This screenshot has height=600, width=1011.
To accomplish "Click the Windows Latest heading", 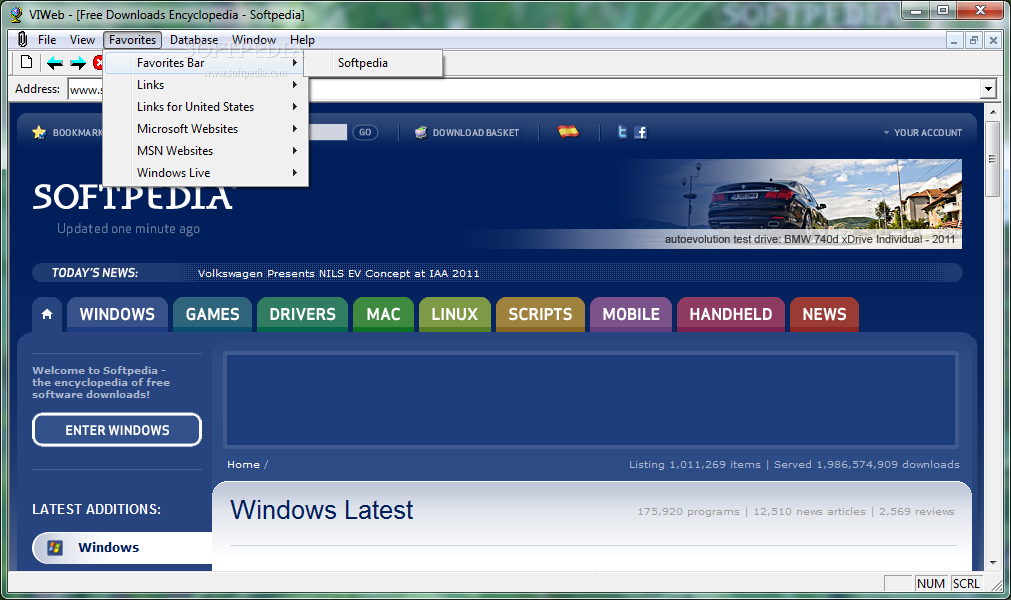I will [322, 510].
